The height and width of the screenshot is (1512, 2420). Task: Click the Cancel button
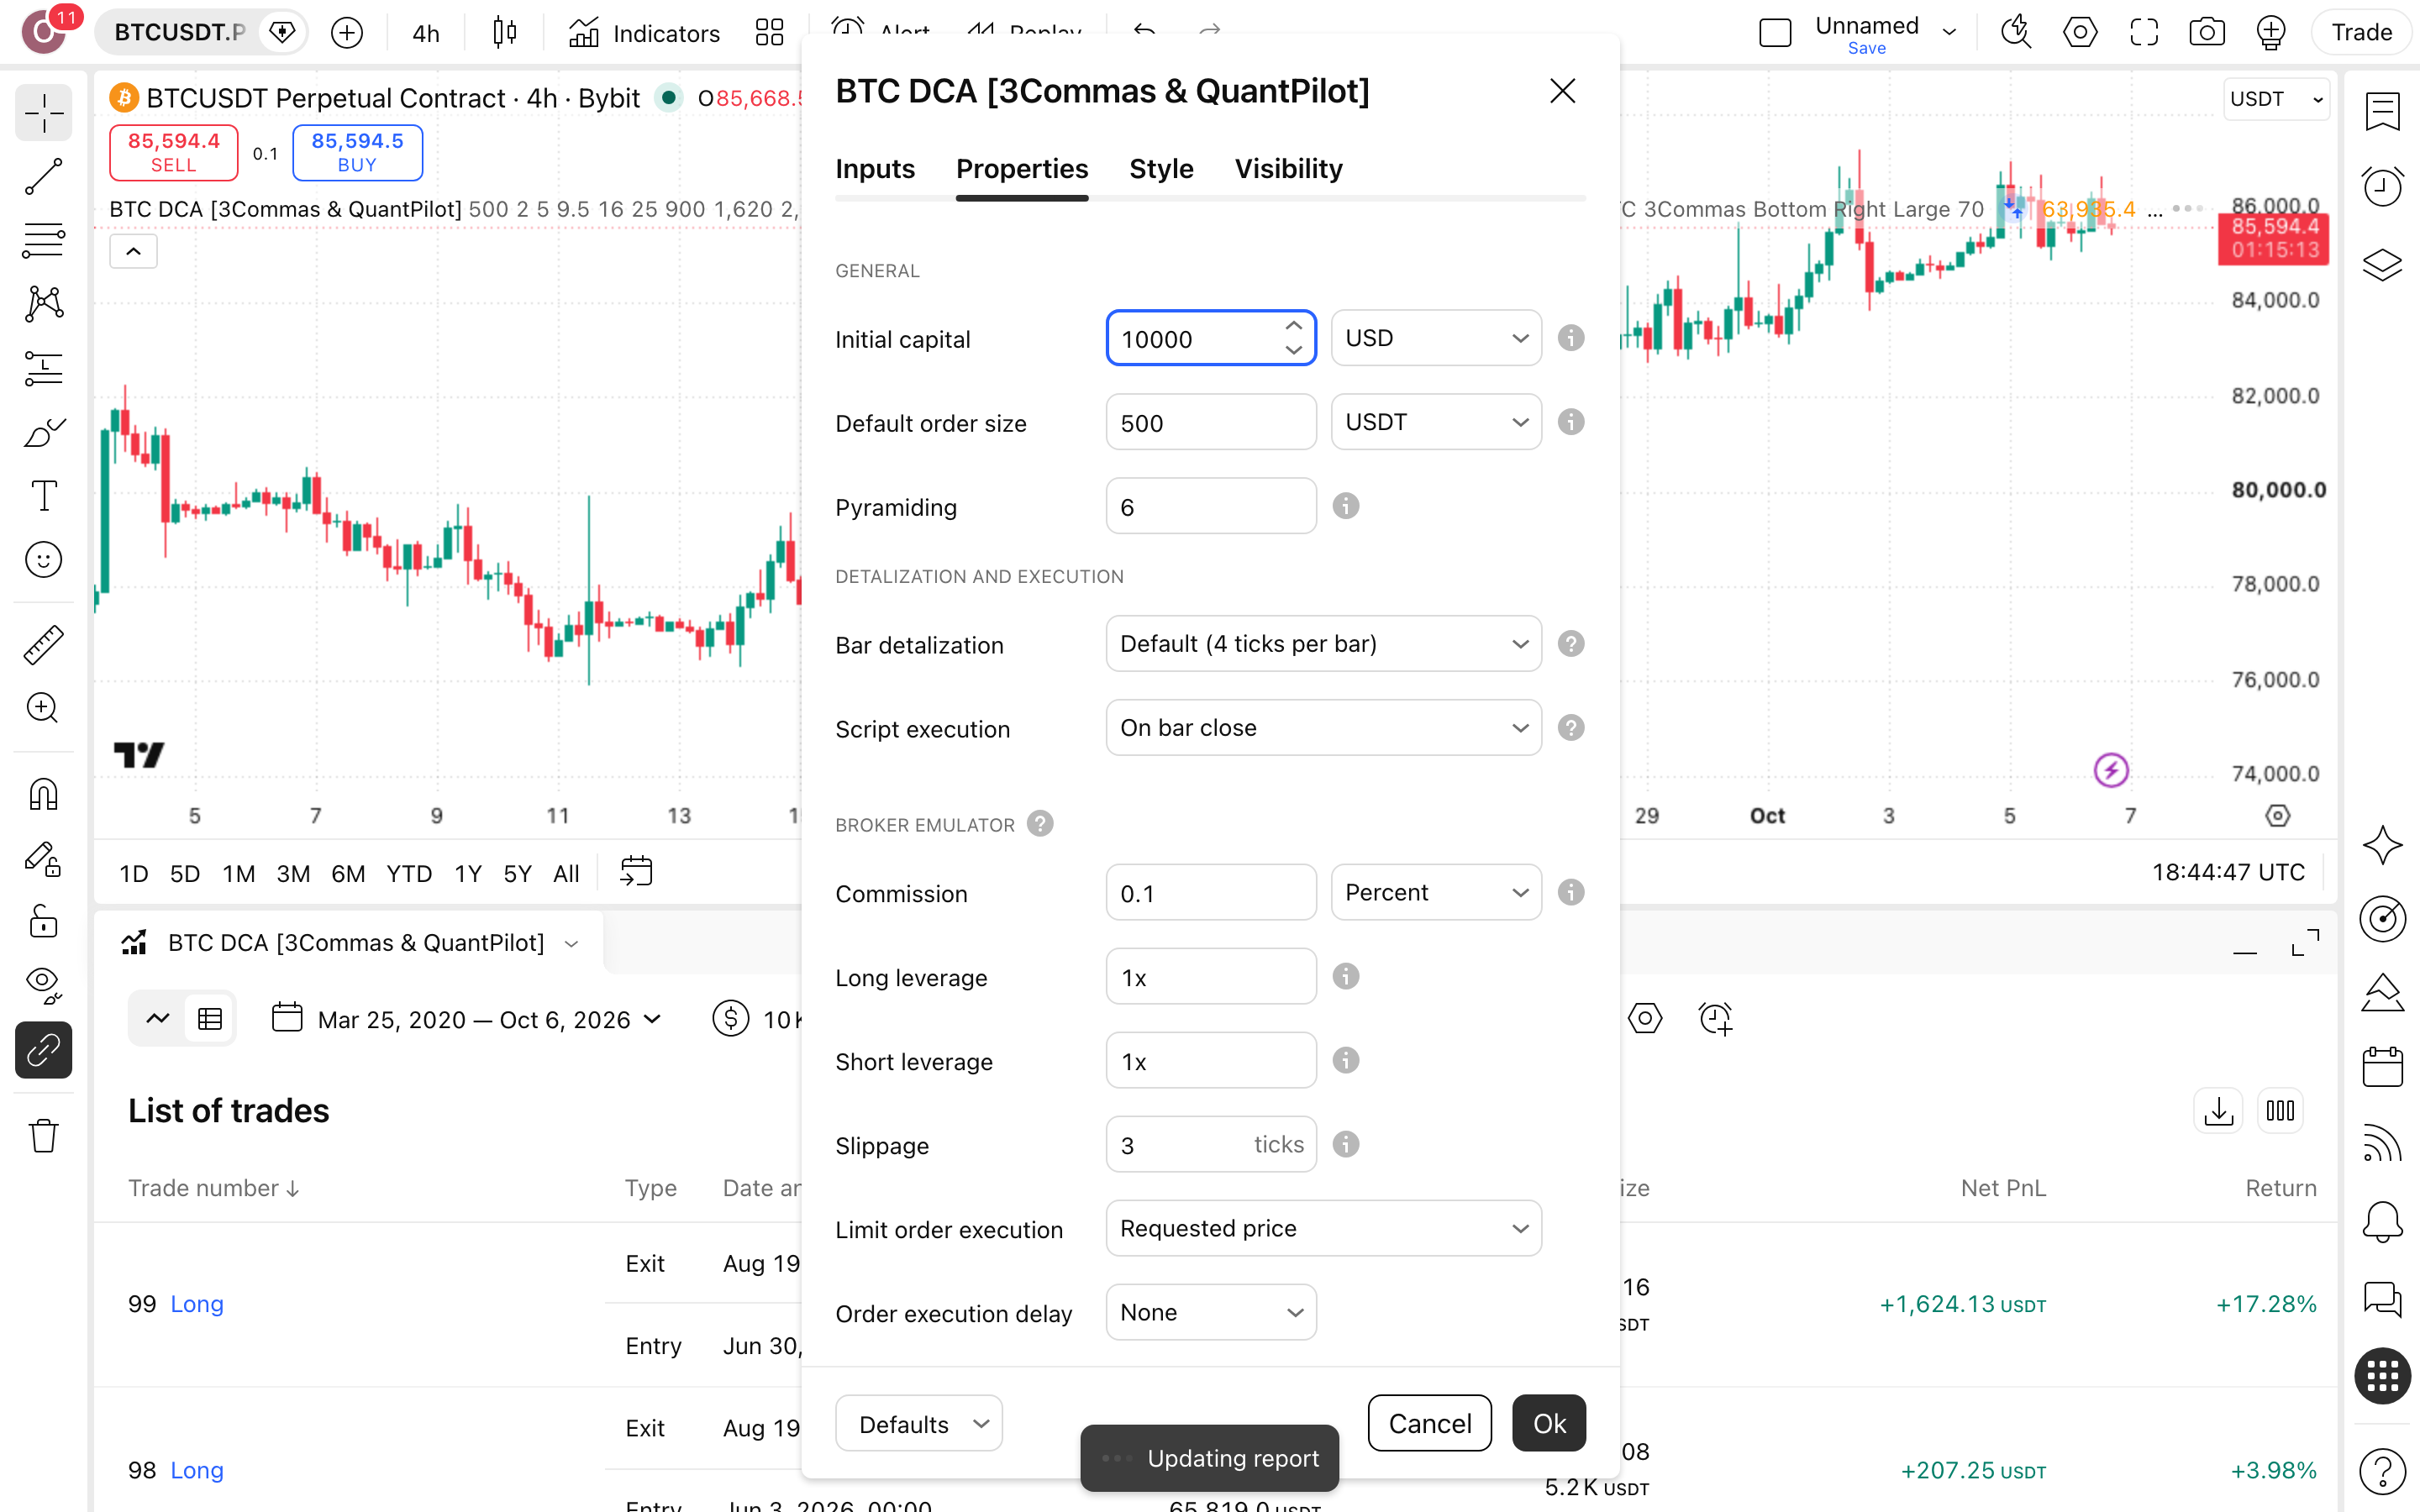(1430, 1423)
